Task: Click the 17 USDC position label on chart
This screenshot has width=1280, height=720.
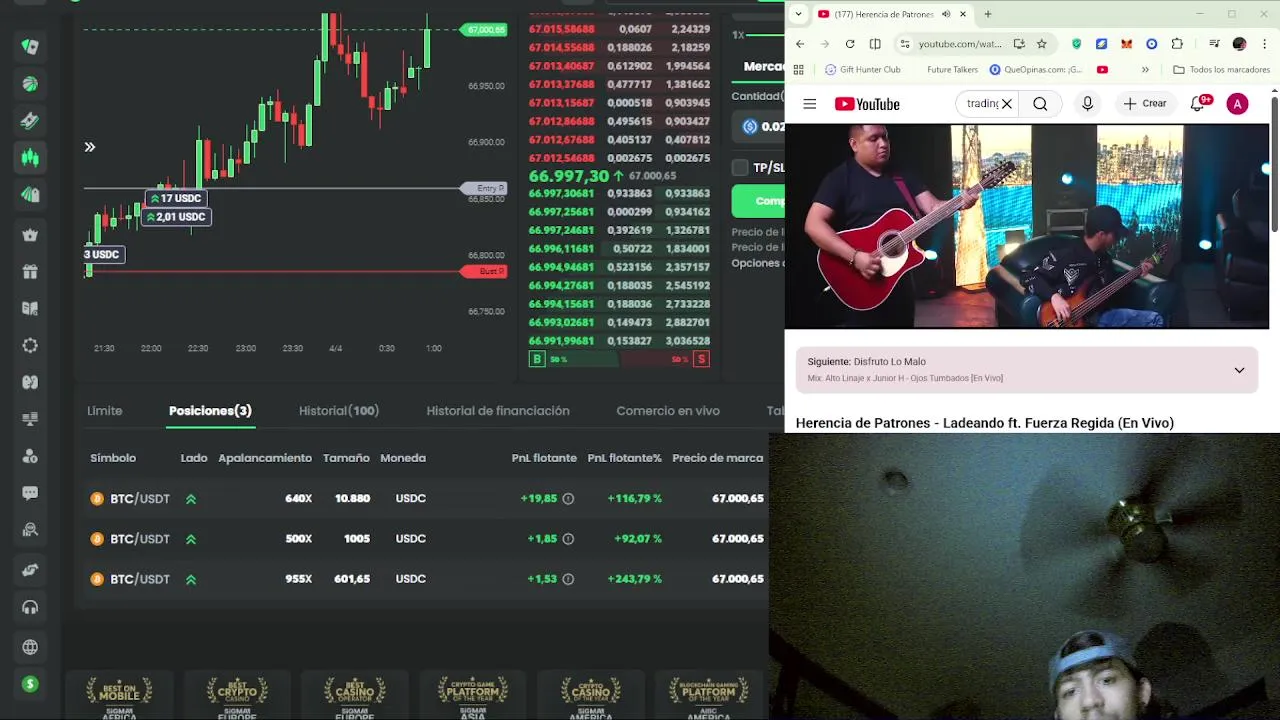Action: click(176, 198)
